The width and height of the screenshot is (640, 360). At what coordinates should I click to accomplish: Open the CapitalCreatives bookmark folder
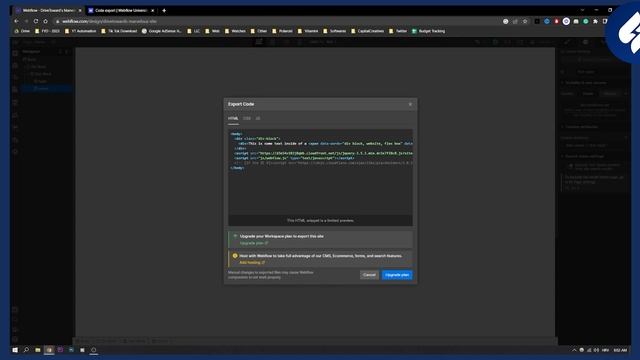[x=368, y=31]
